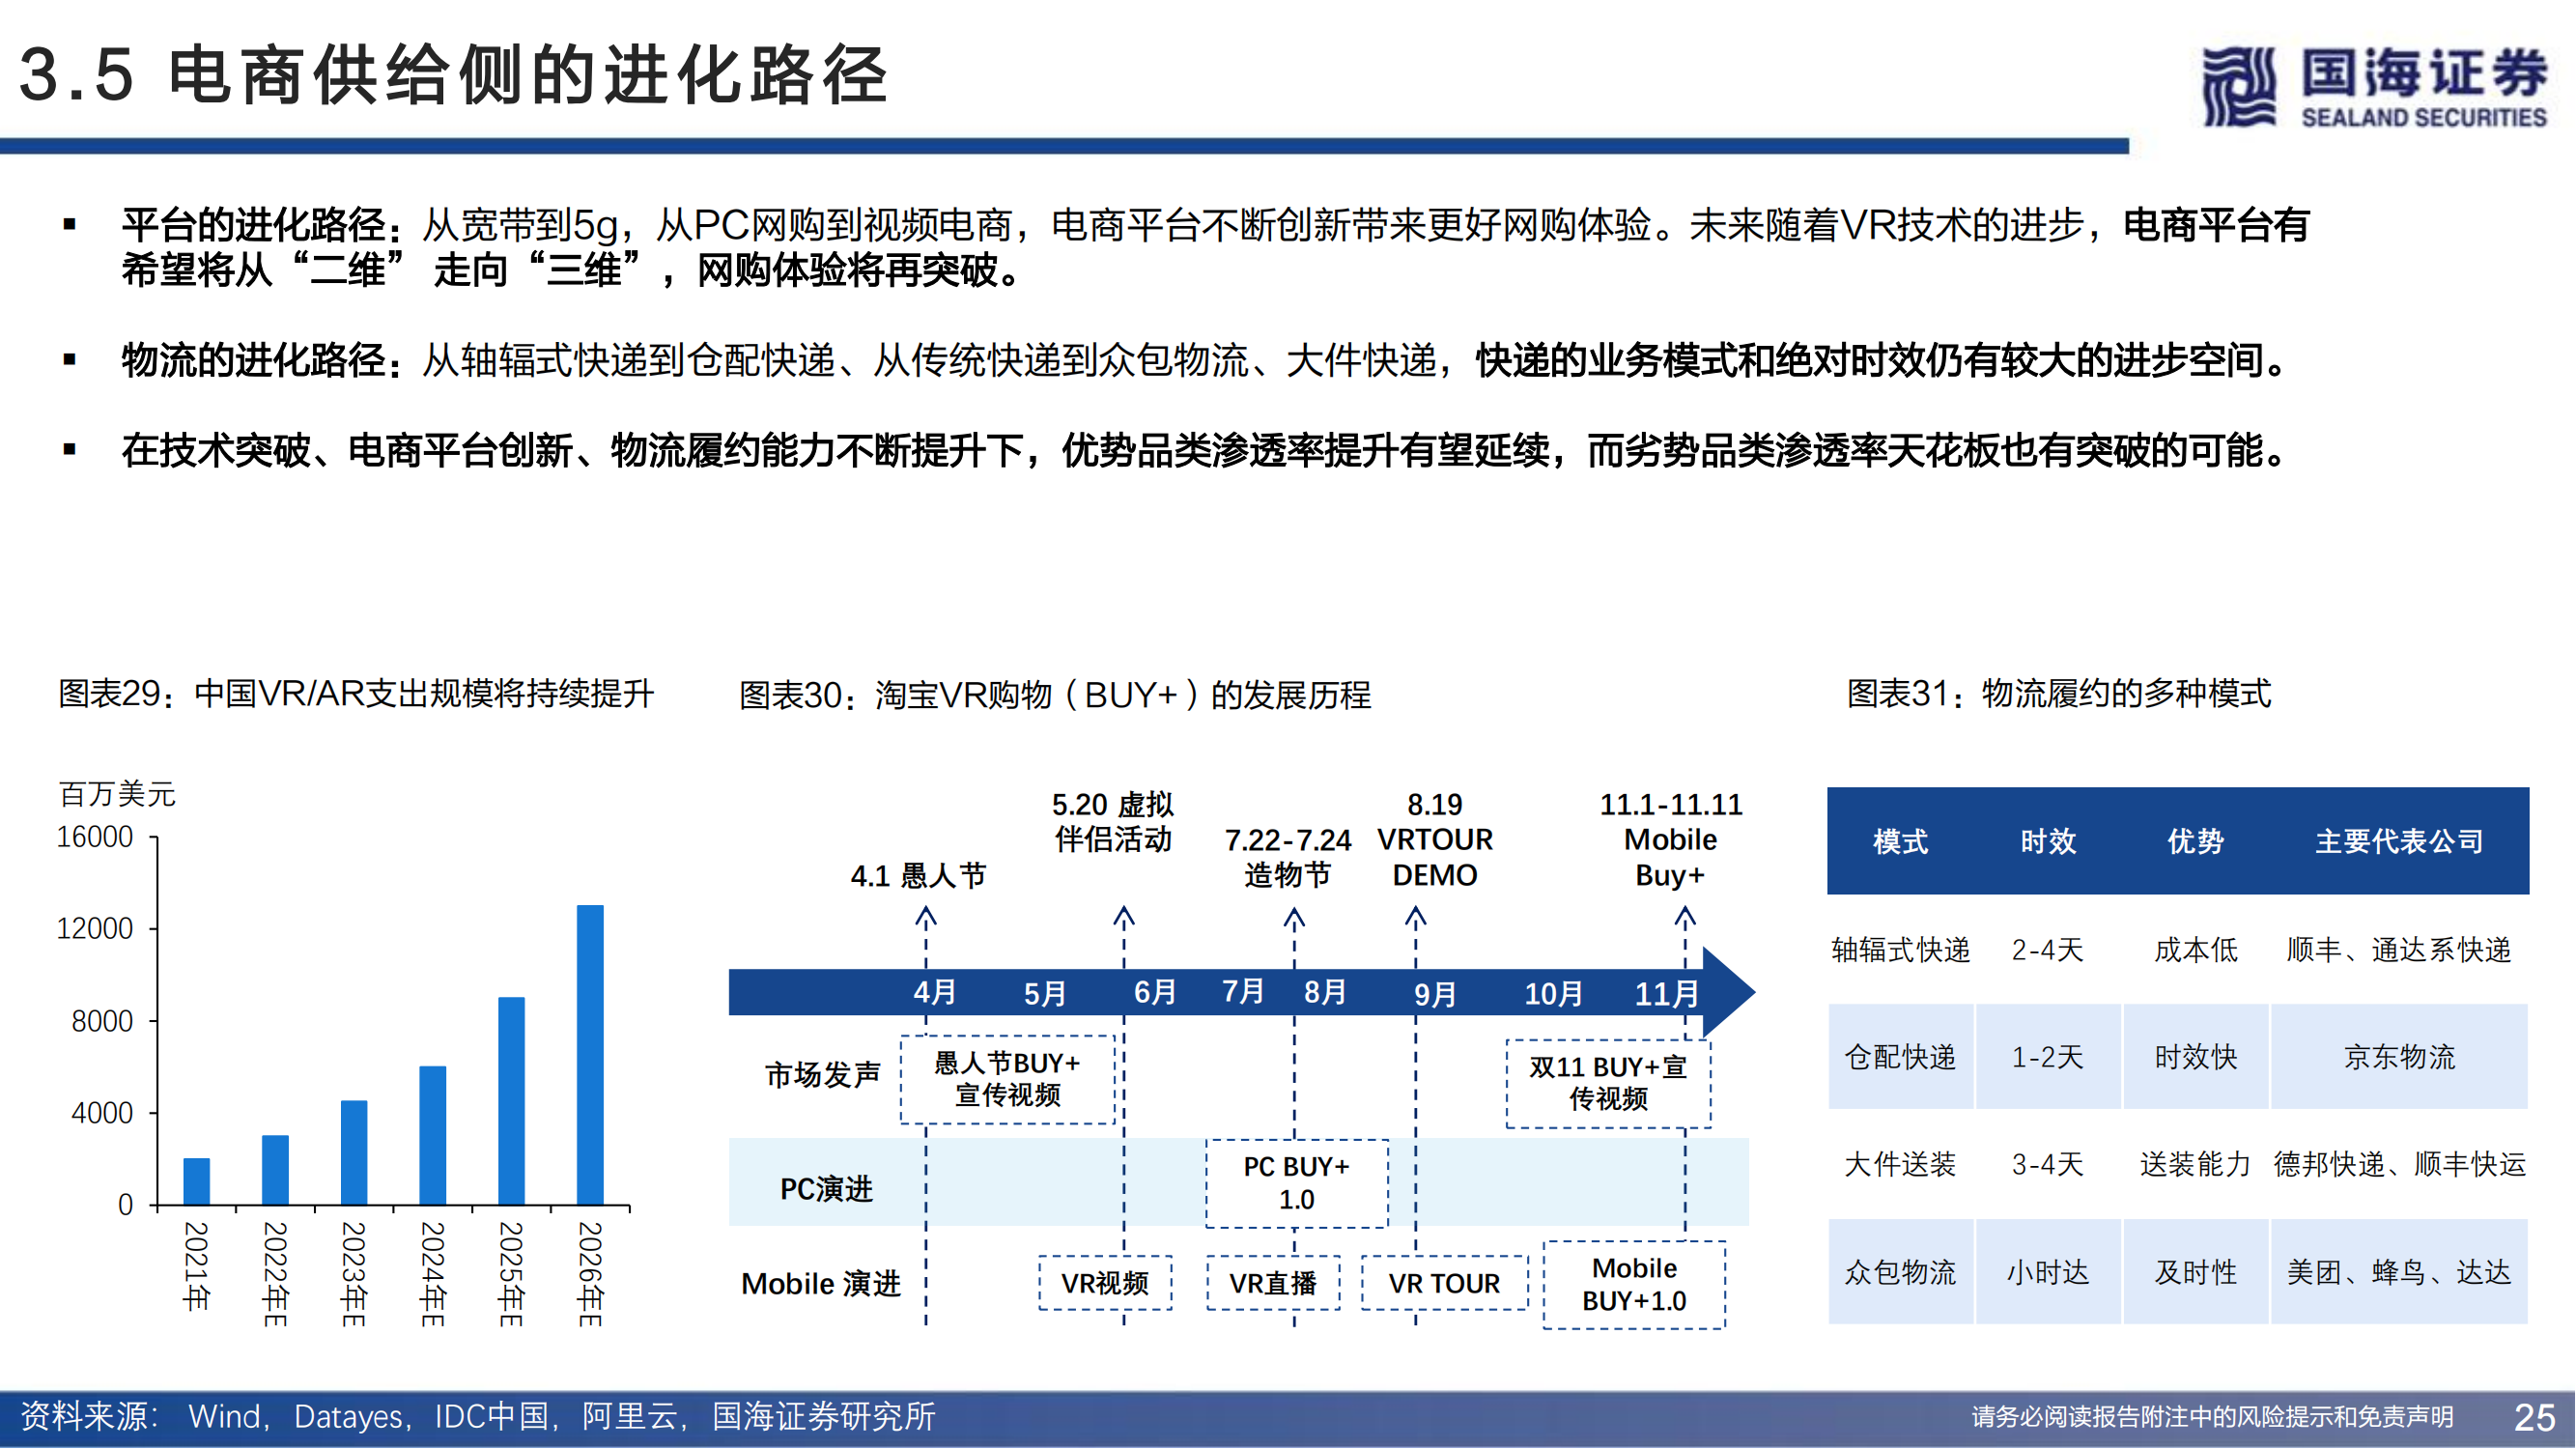
Task: Click the '4.1 愚人节' event label
Action: pos(918,877)
